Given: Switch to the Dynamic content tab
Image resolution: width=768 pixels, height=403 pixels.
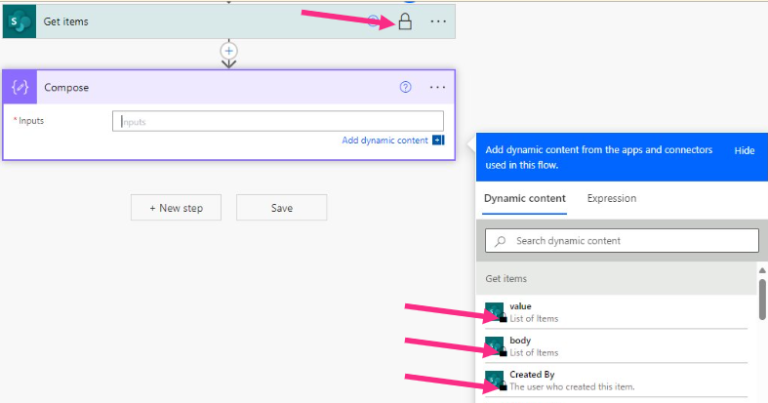Looking at the screenshot, I should [524, 198].
